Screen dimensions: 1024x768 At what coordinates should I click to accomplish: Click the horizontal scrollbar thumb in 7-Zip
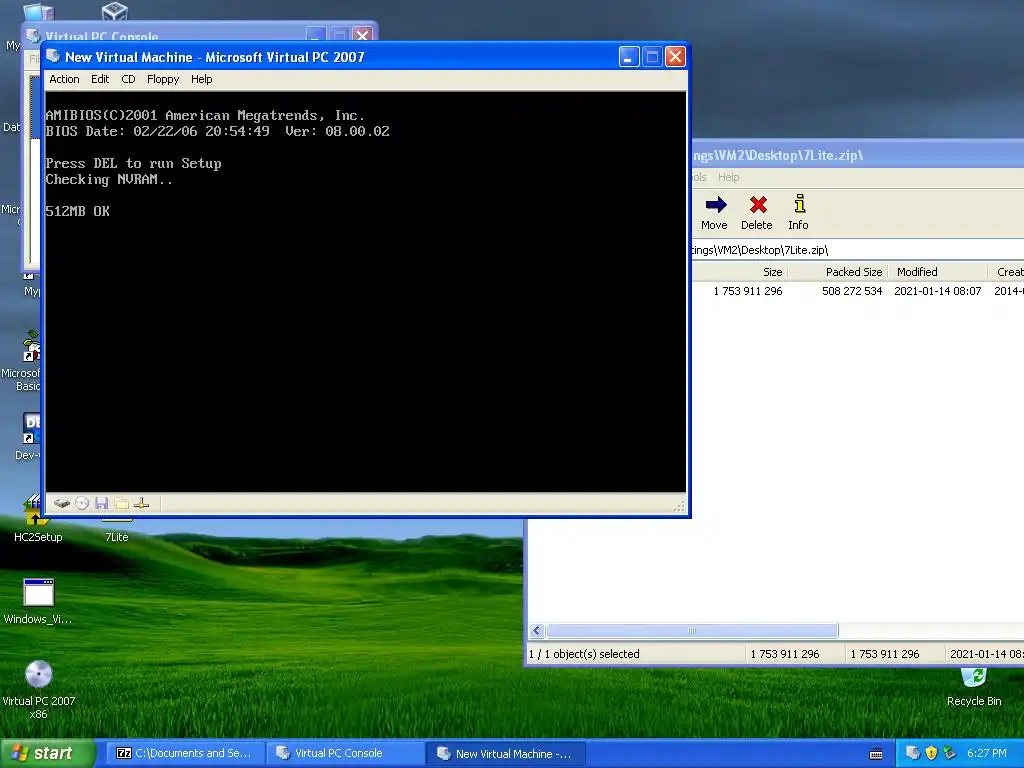pos(692,631)
